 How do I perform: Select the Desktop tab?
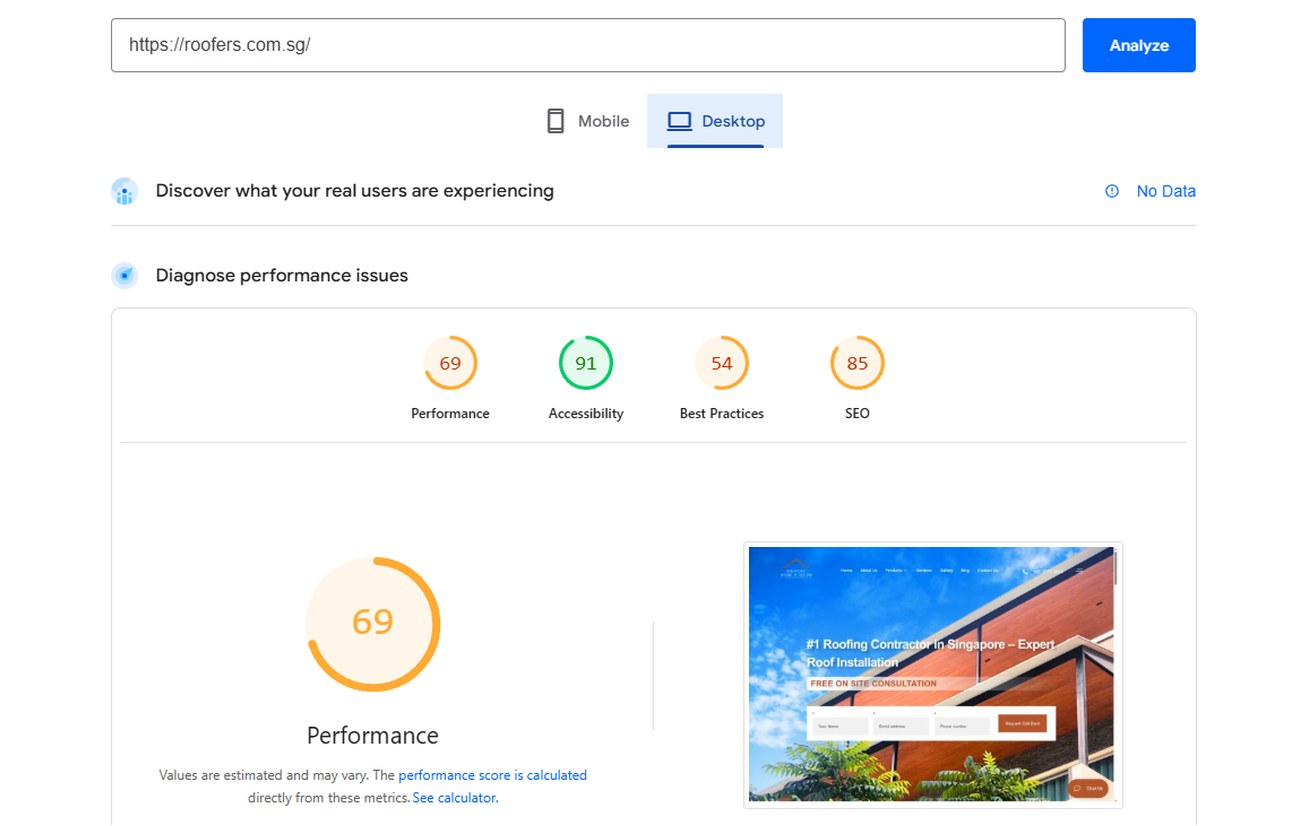tap(715, 121)
